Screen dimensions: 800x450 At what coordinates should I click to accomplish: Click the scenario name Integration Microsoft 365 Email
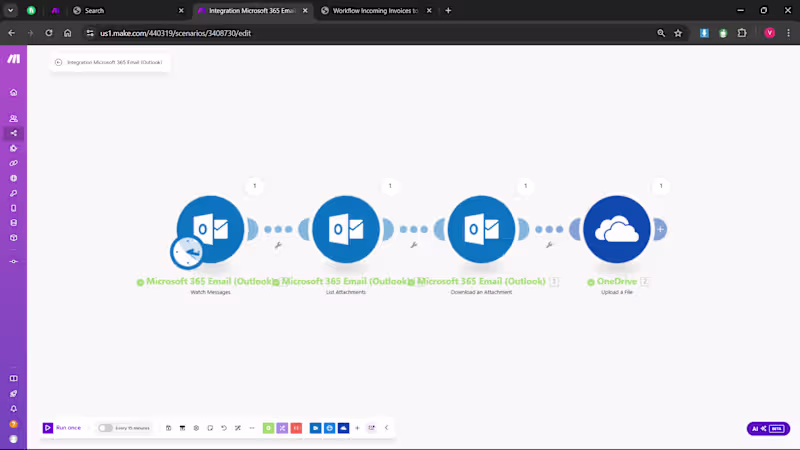[115, 62]
